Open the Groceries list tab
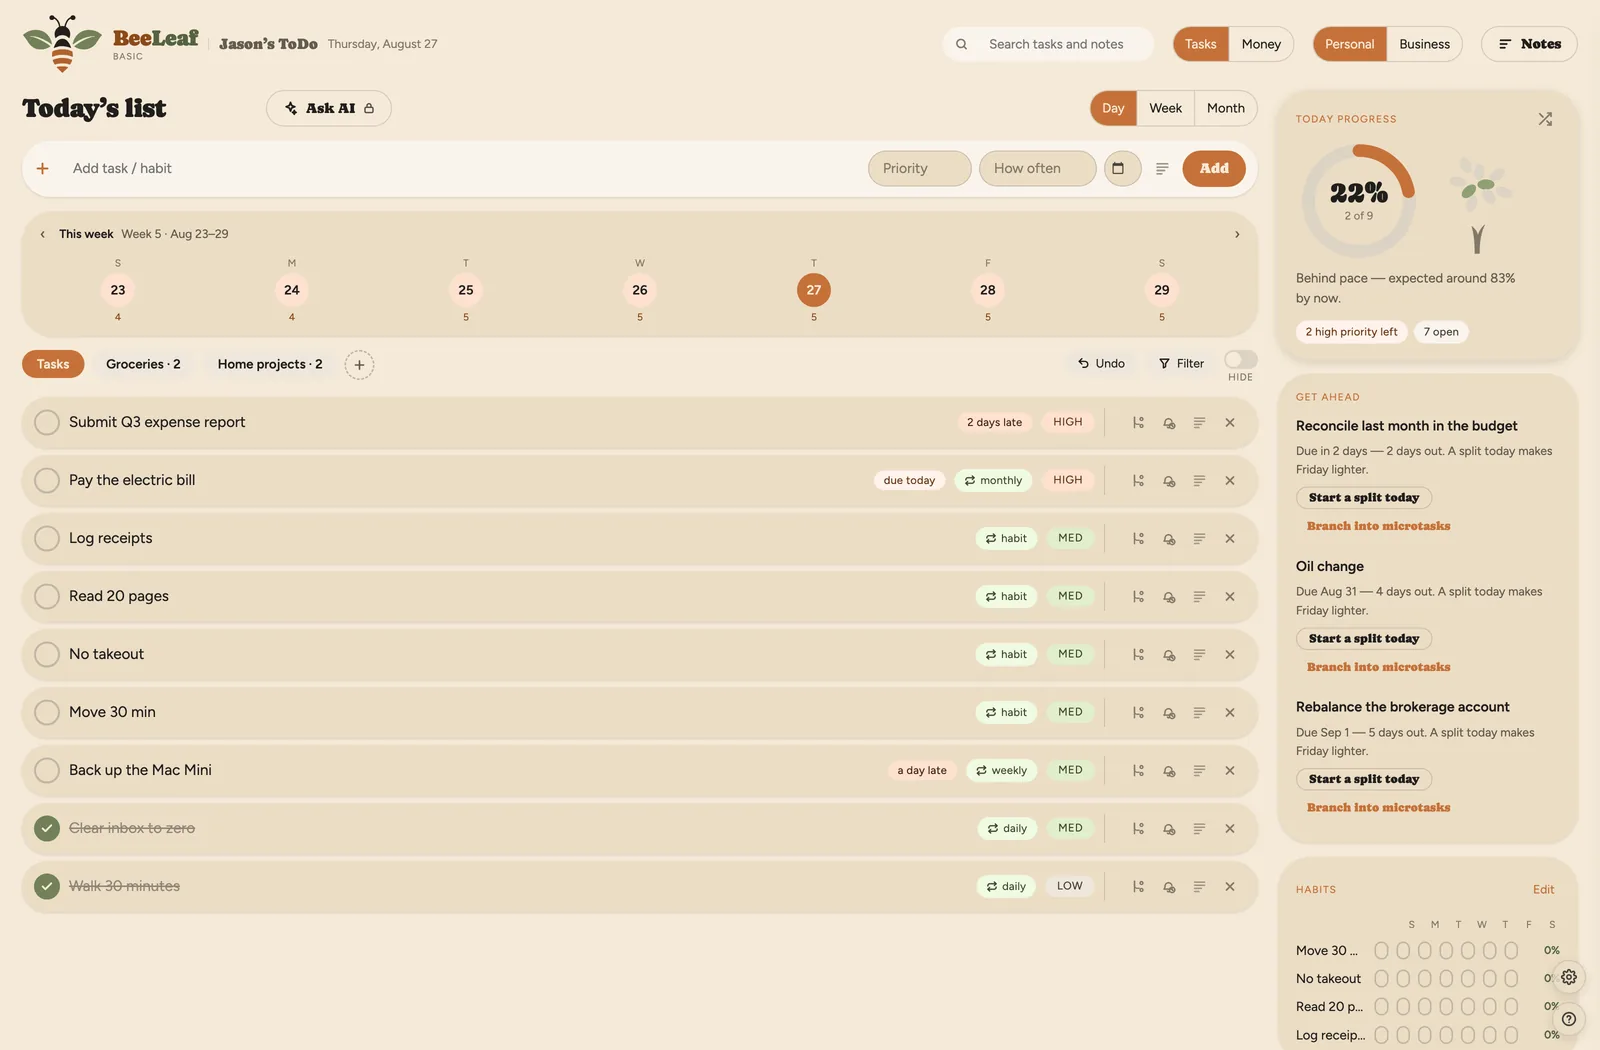1600x1050 pixels. (143, 365)
